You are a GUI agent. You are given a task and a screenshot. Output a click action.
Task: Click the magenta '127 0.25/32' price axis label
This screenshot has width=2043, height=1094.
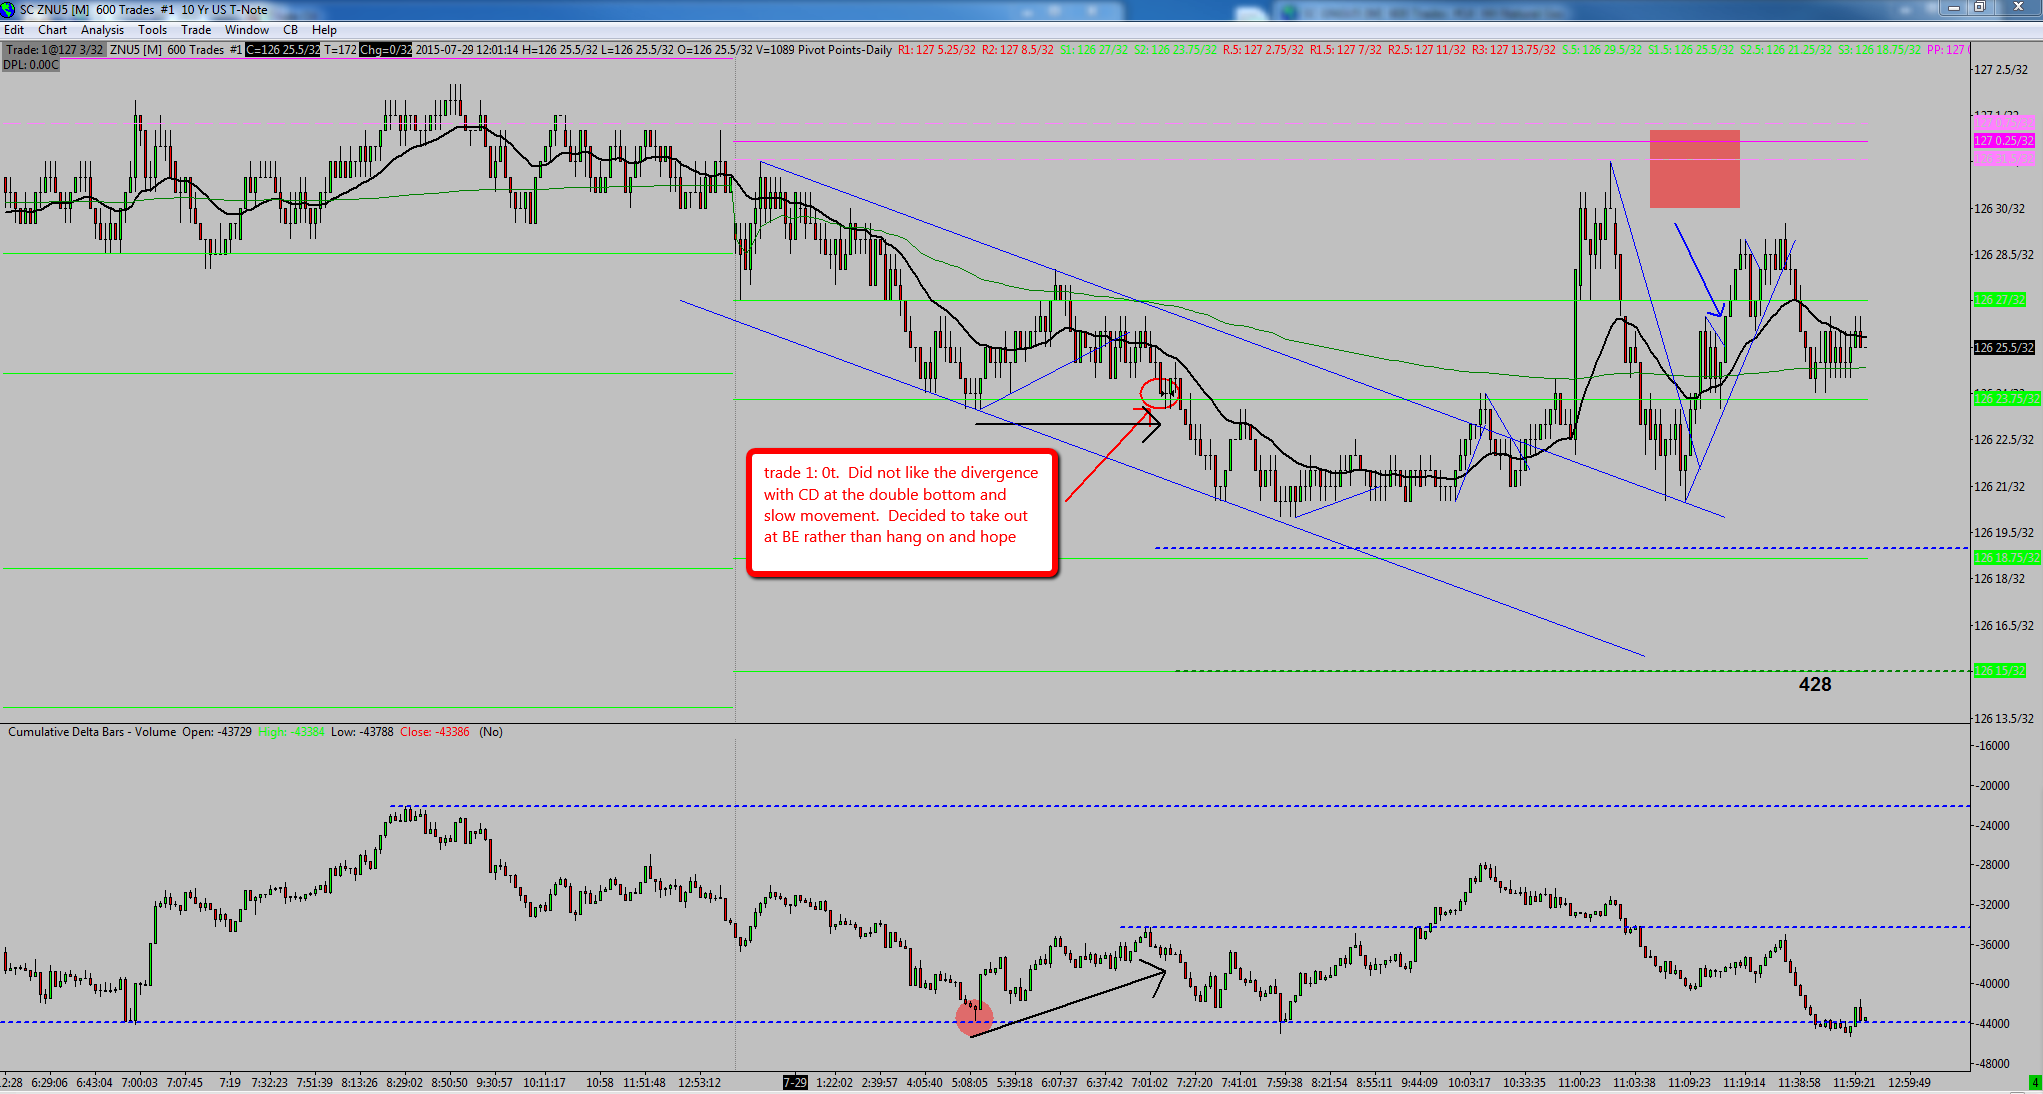pyautogui.click(x=2003, y=141)
